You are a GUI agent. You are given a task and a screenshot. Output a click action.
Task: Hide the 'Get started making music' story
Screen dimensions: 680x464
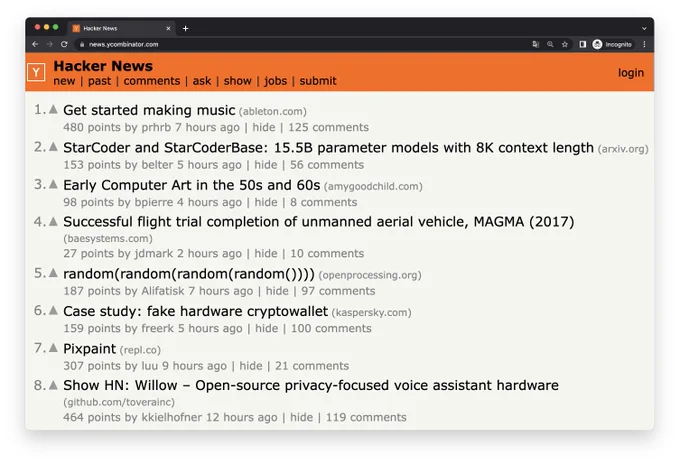coord(264,127)
